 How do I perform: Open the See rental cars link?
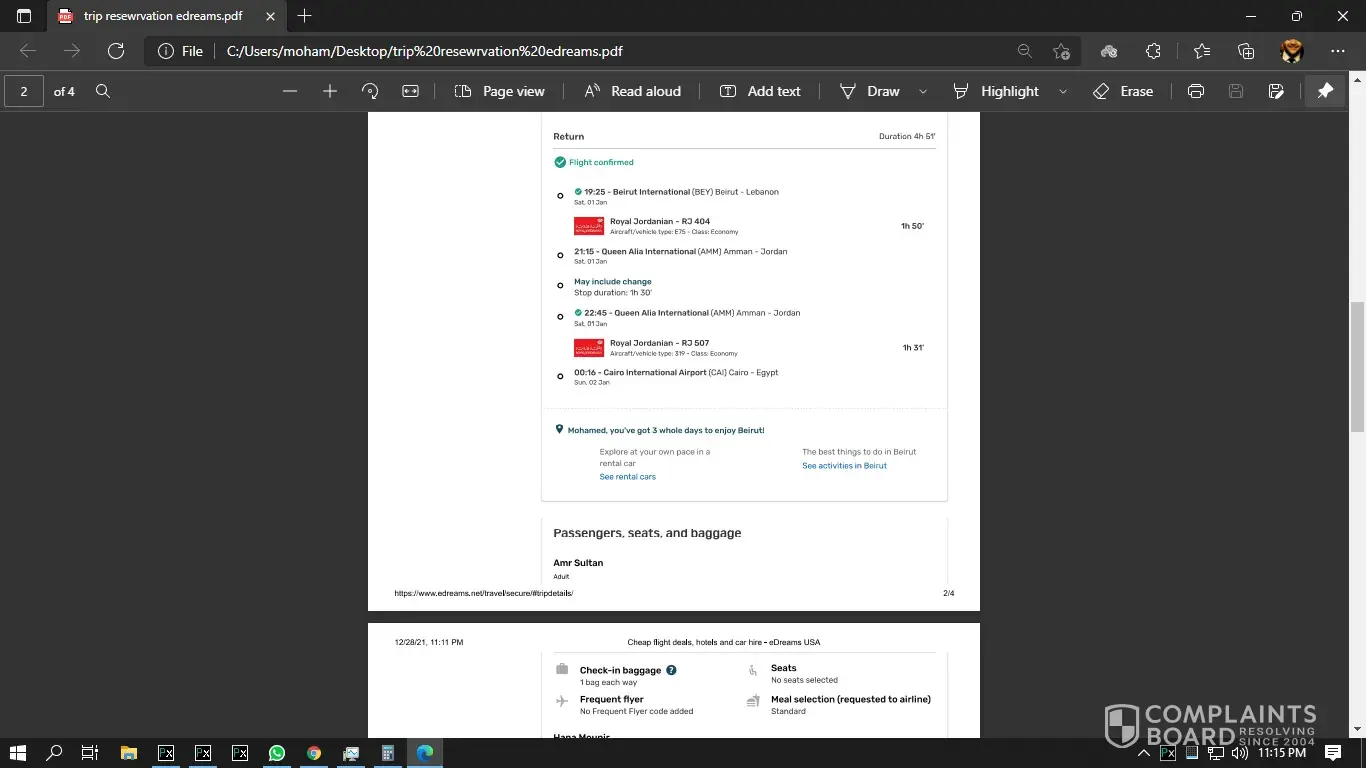(x=627, y=477)
